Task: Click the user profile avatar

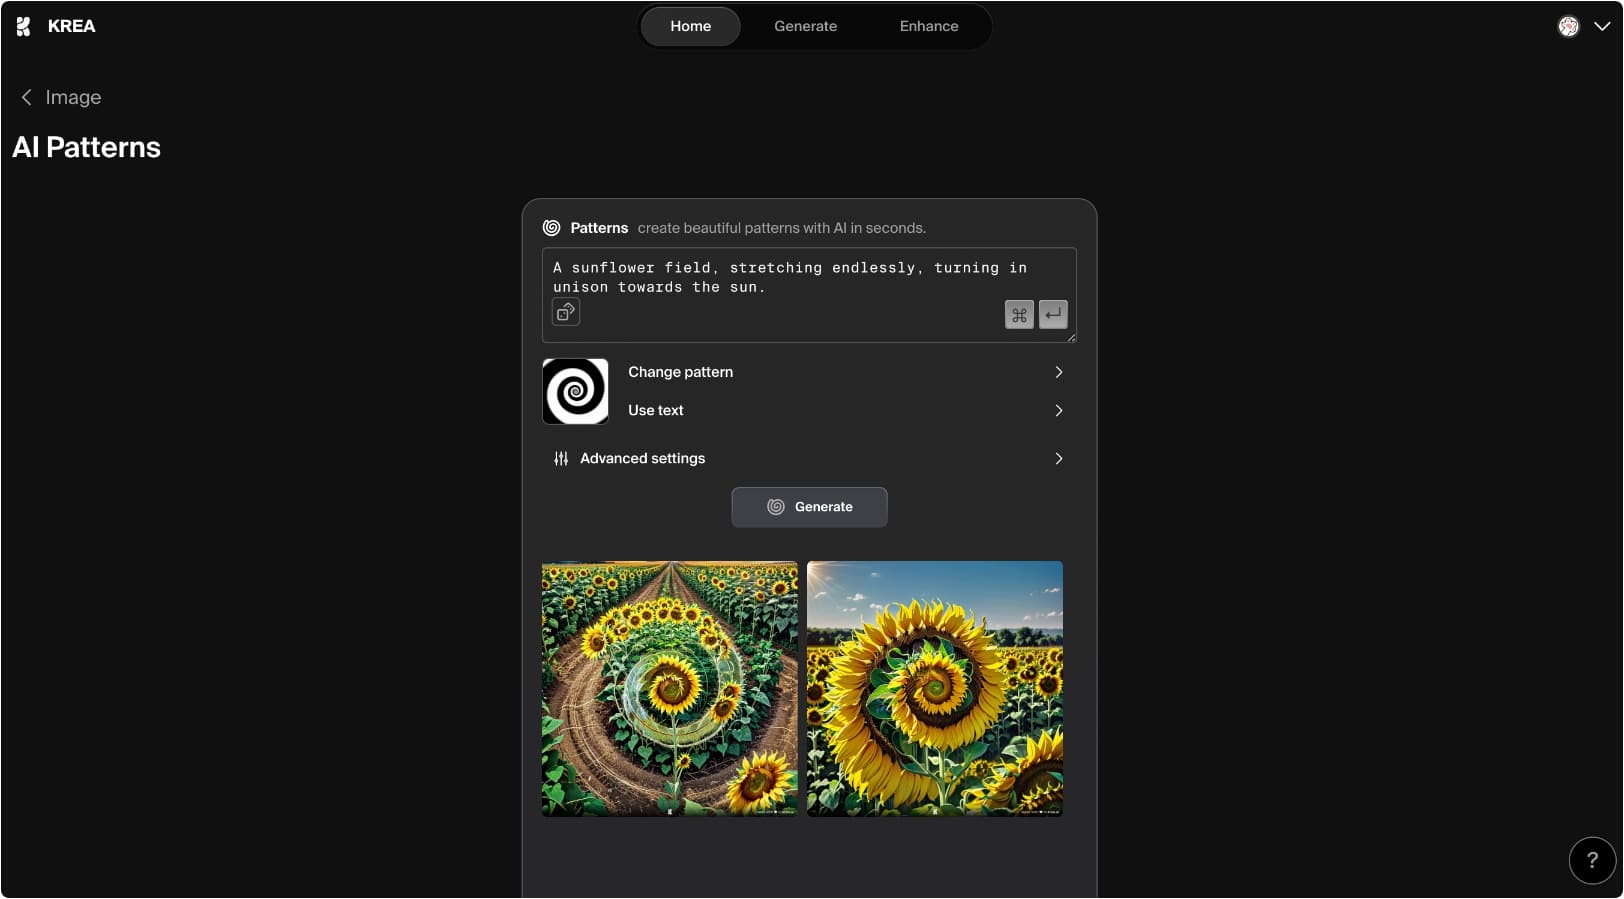Action: 1568,27
